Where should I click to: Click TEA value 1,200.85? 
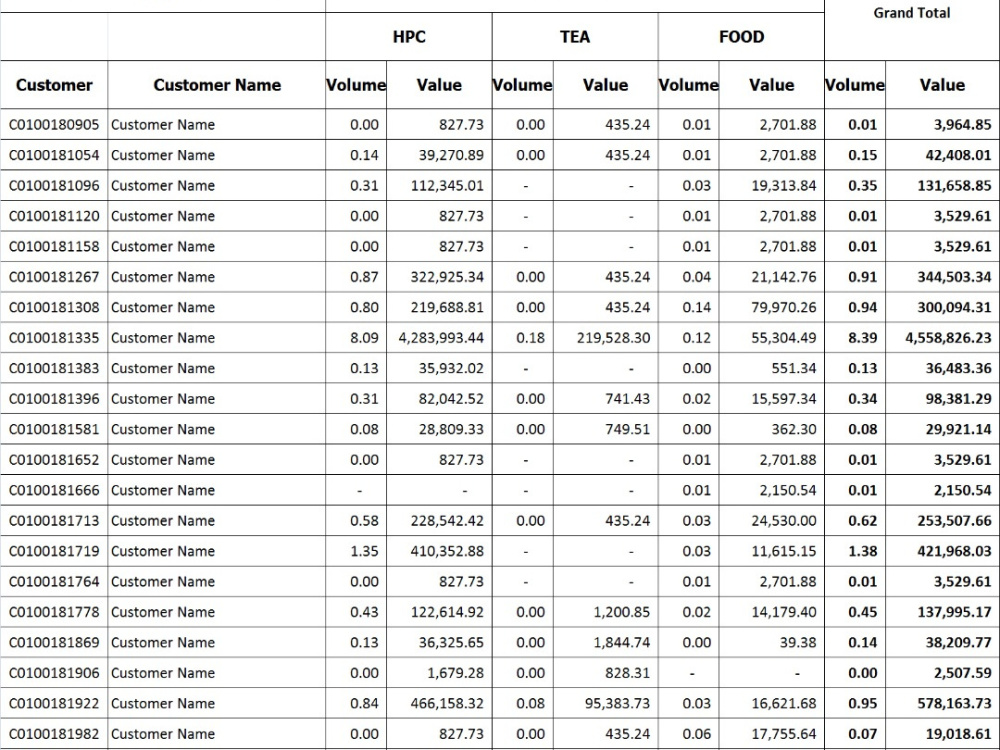click(x=622, y=612)
